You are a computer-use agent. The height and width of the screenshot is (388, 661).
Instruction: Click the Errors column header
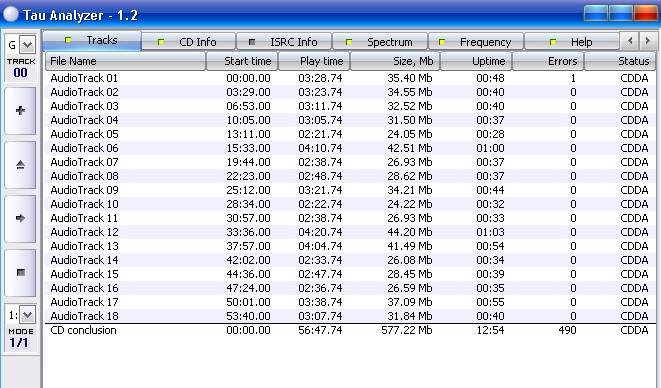(548, 61)
